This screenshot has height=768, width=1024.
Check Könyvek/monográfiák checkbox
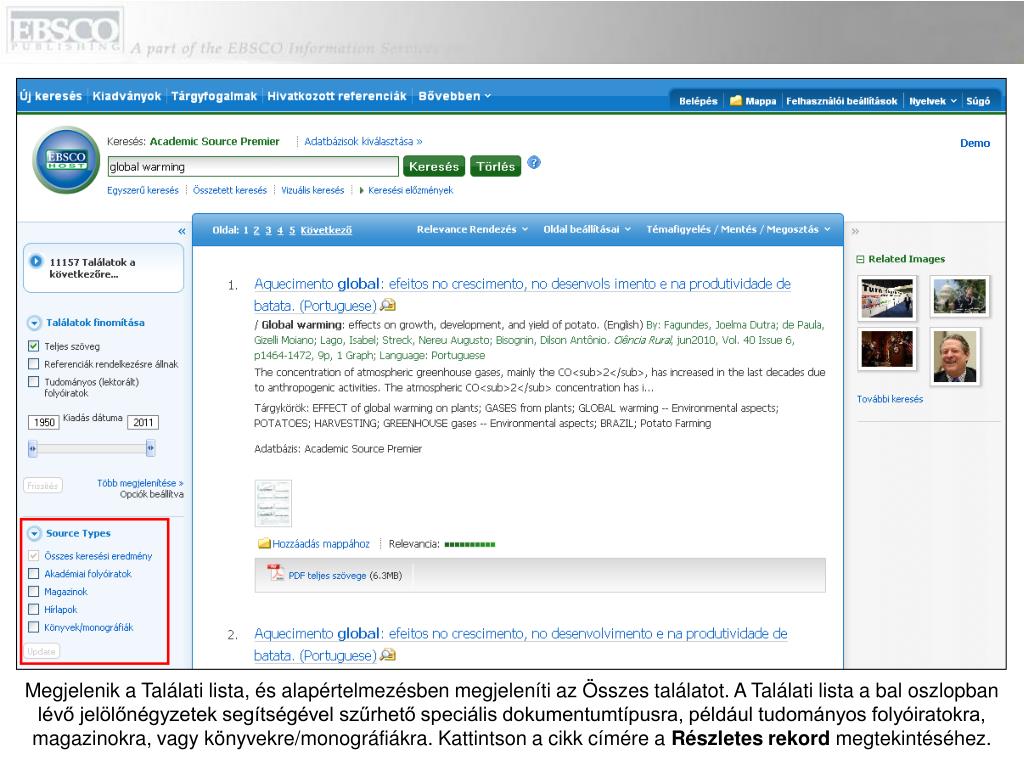(x=33, y=627)
